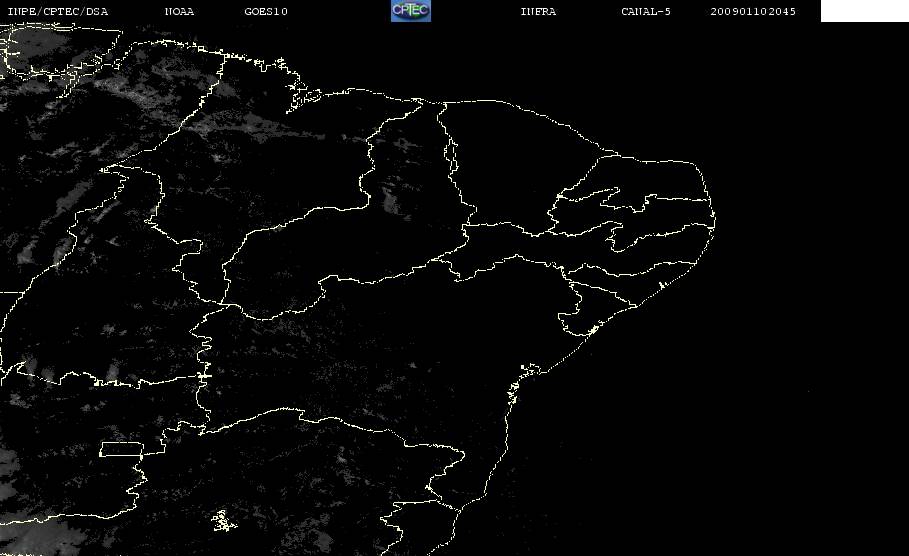Click the CPTEC logo in header

[x=410, y=11]
